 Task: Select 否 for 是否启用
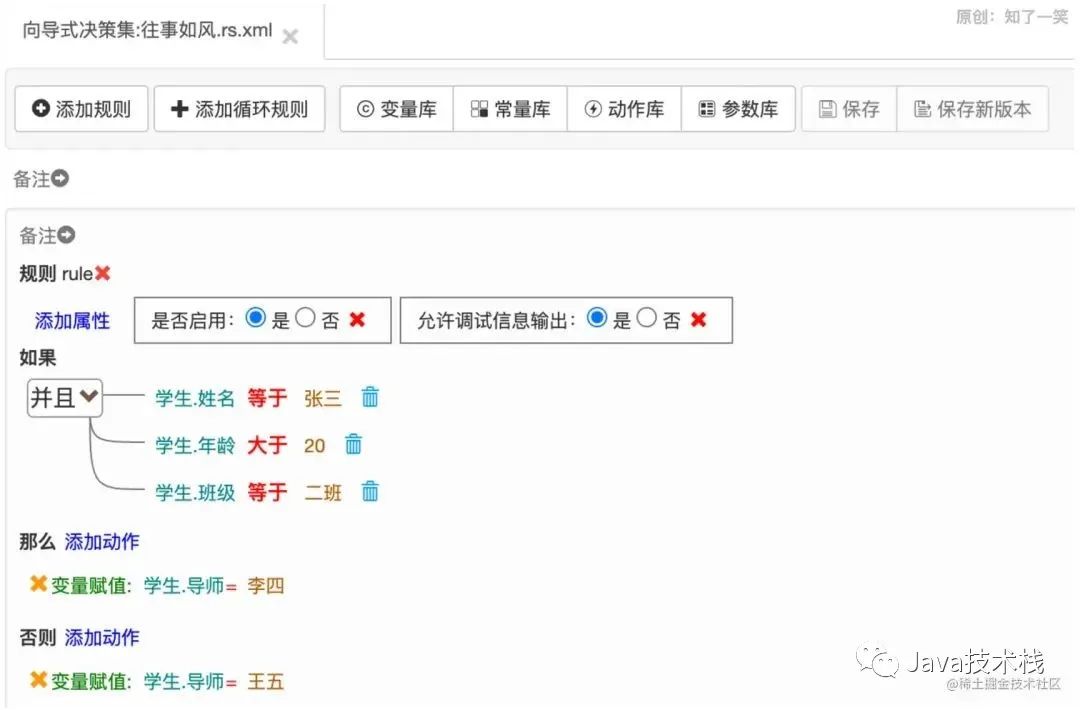coord(305,317)
